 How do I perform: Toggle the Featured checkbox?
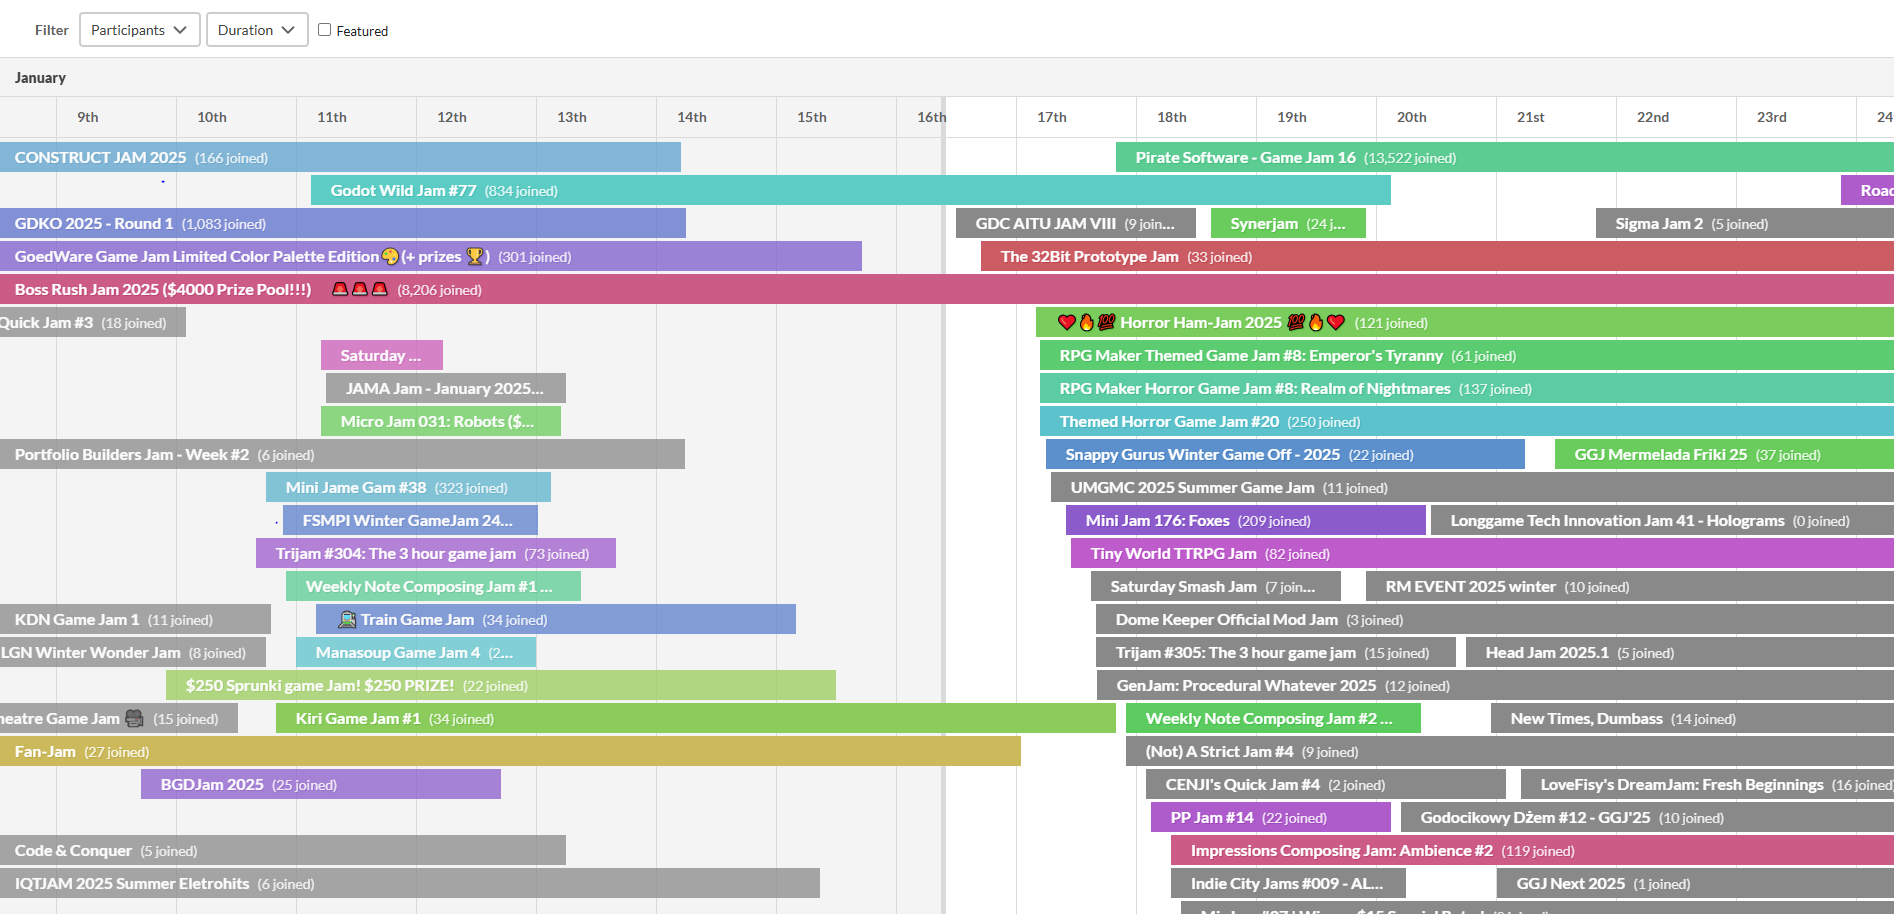tap(324, 30)
